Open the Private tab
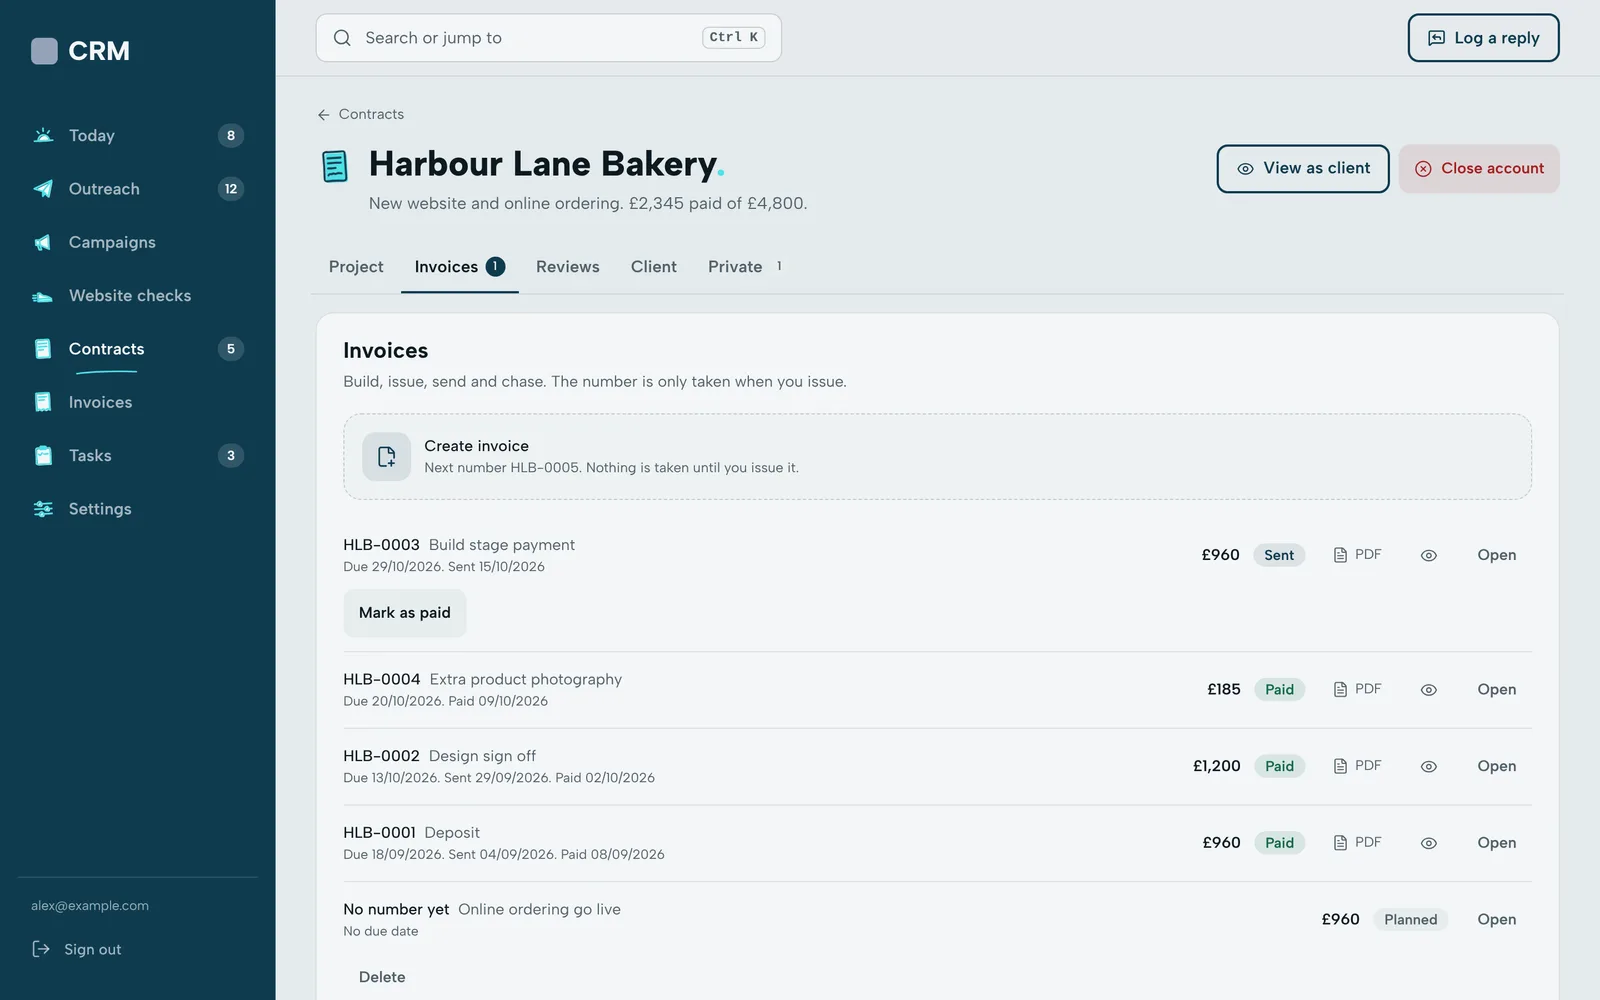The height and width of the screenshot is (1000, 1600). [x=745, y=267]
